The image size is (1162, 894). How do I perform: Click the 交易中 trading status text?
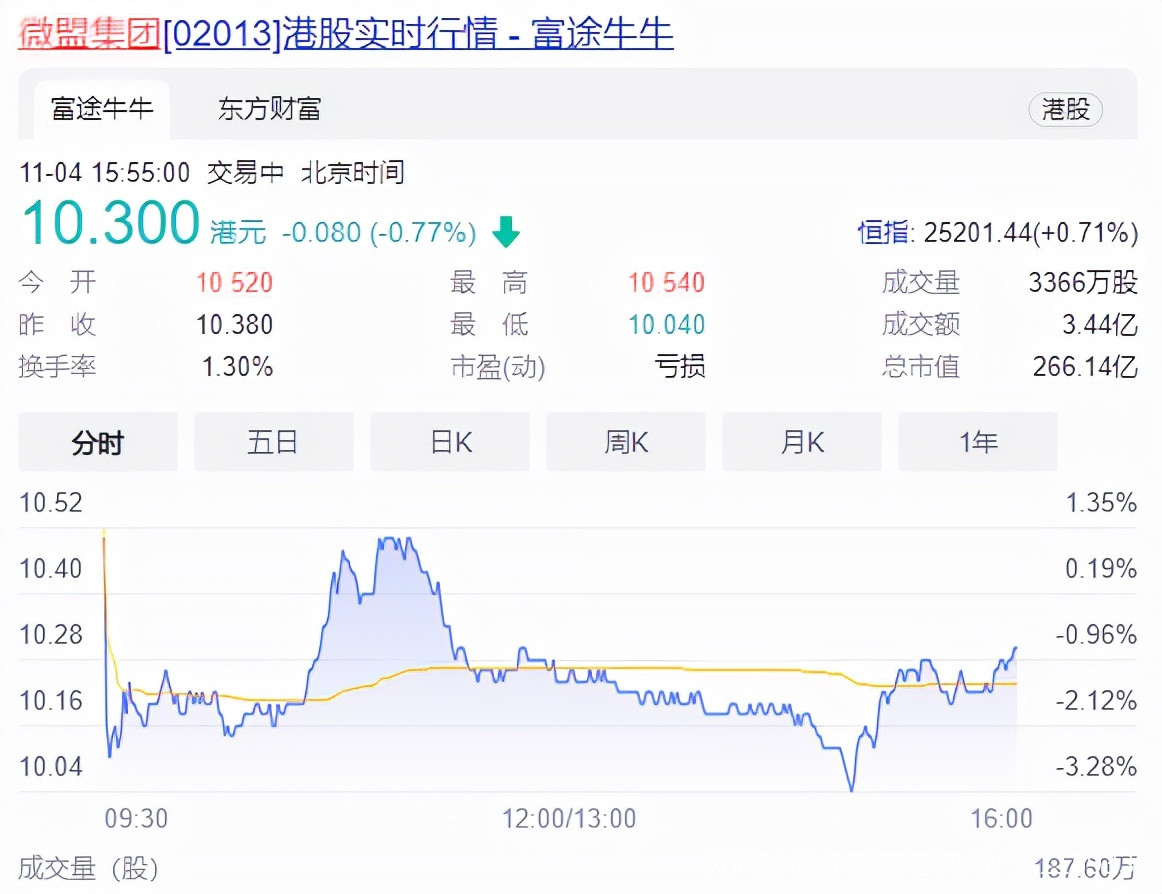[x=245, y=173]
